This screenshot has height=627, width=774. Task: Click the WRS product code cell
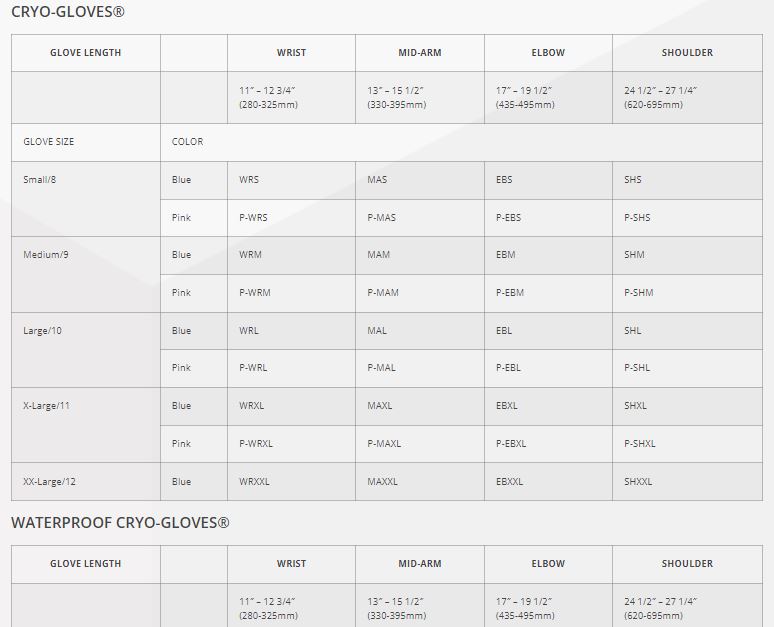[x=249, y=180]
